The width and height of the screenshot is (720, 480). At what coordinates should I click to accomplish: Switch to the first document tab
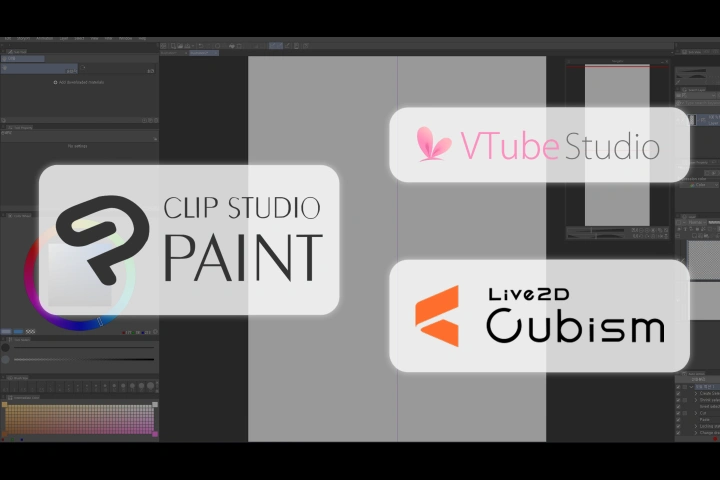pyautogui.click(x=174, y=53)
